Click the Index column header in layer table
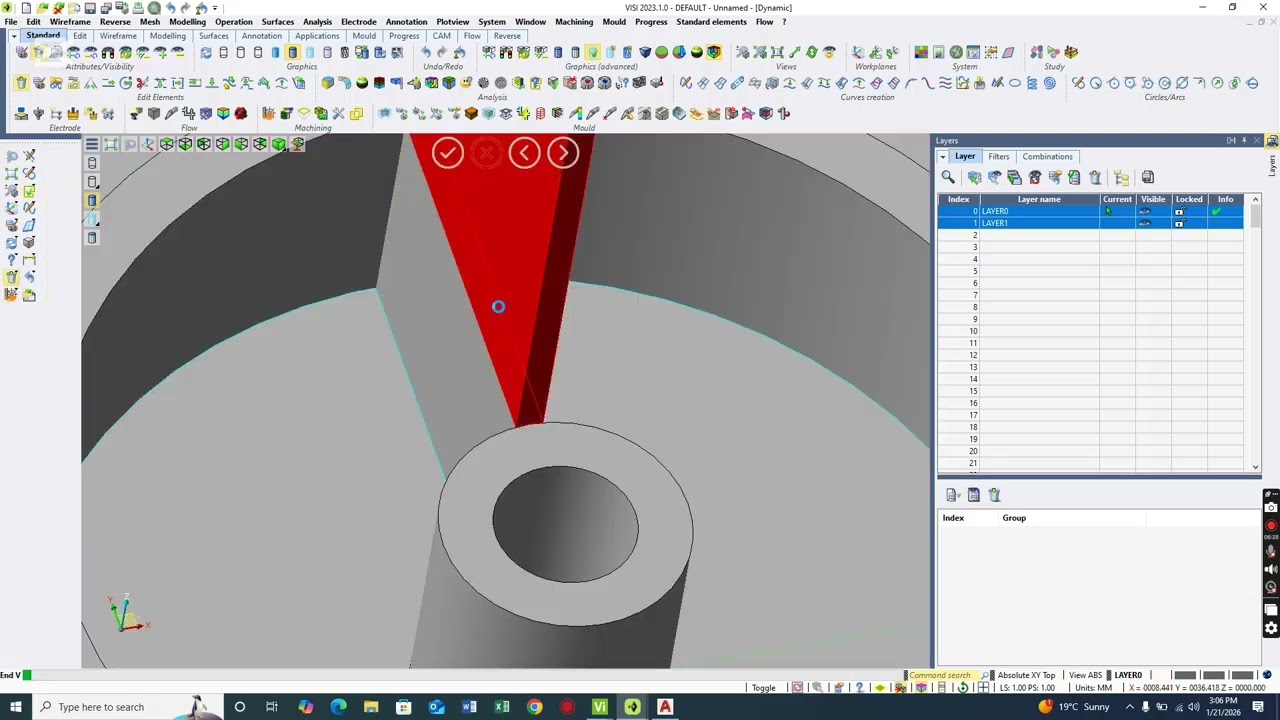This screenshot has width=1280, height=720. 958,199
